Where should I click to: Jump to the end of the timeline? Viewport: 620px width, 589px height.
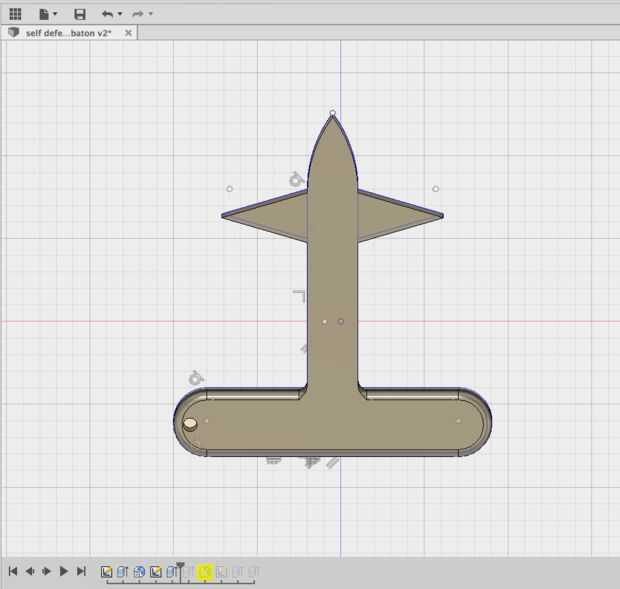[81, 571]
